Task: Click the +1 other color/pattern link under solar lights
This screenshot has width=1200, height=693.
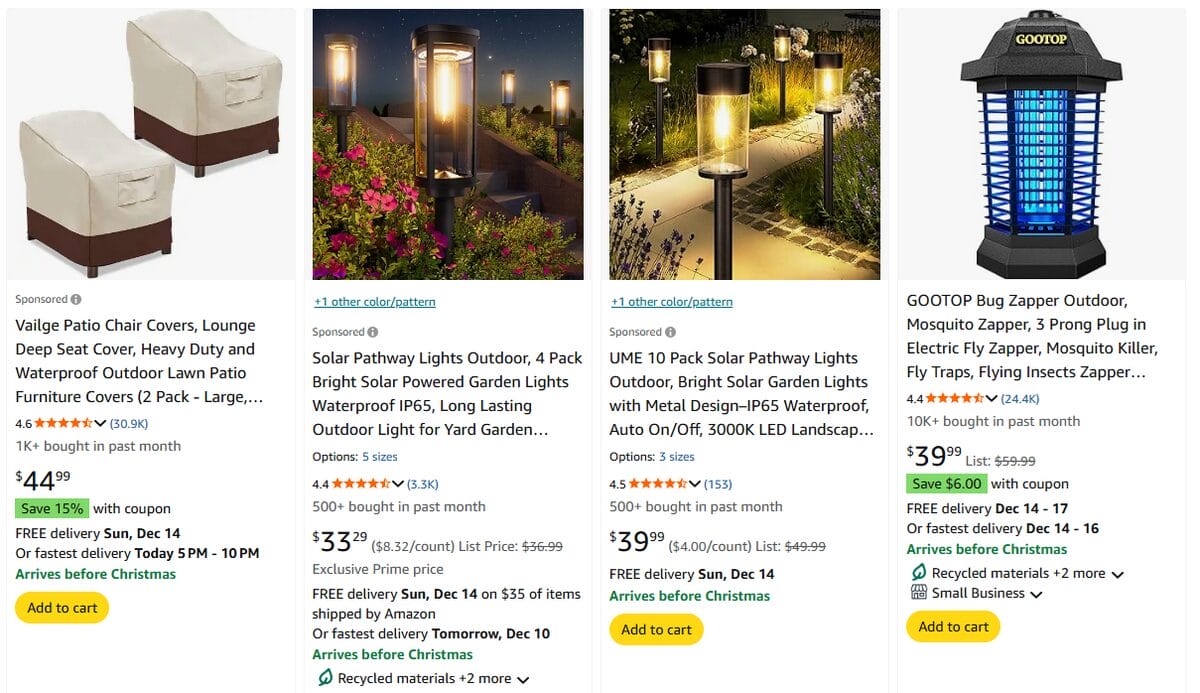Action: click(374, 301)
